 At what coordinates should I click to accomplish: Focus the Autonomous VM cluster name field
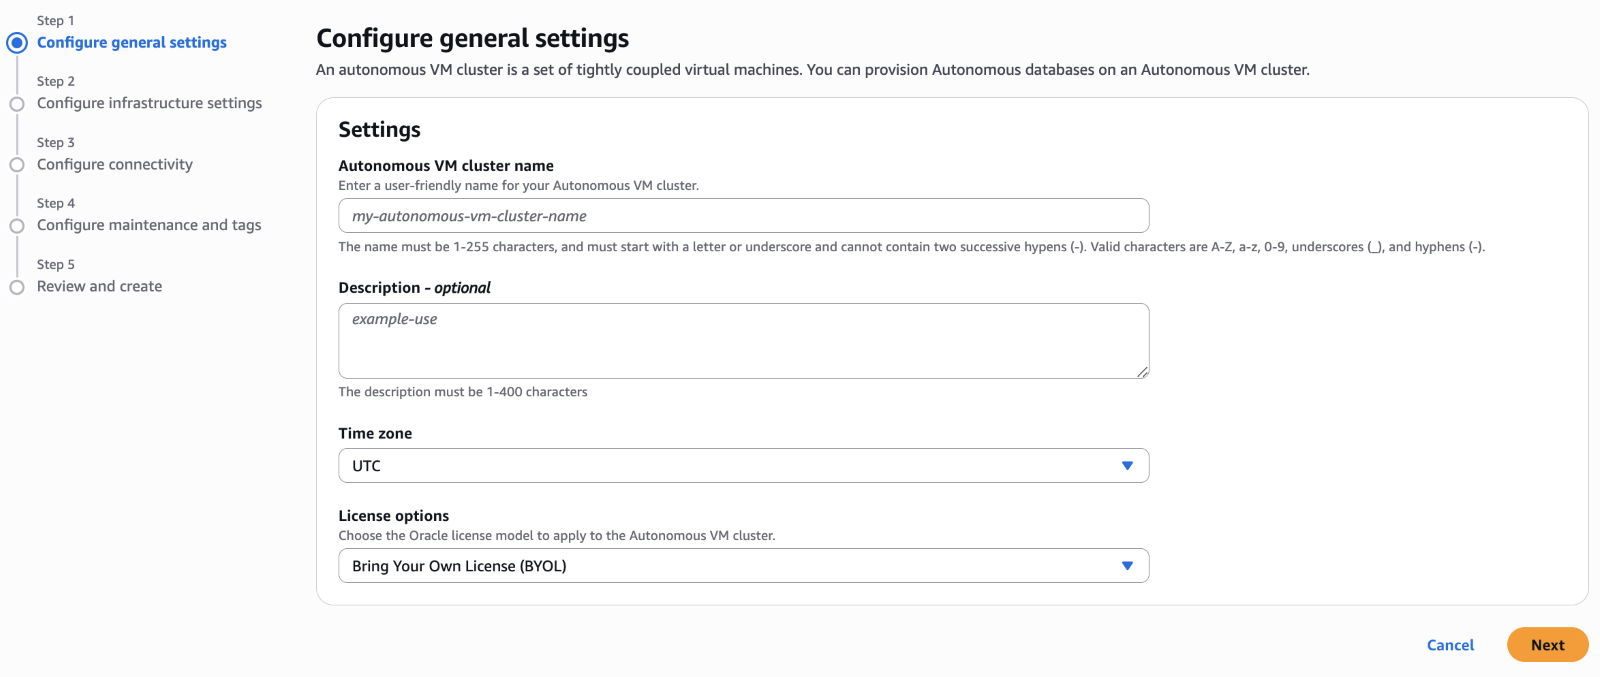pos(743,216)
